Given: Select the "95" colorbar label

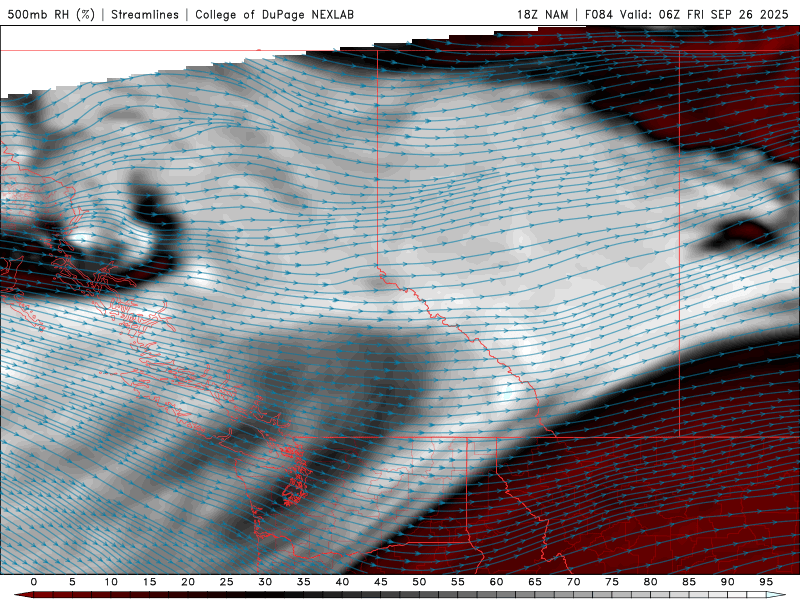Looking at the screenshot, I should (766, 582).
